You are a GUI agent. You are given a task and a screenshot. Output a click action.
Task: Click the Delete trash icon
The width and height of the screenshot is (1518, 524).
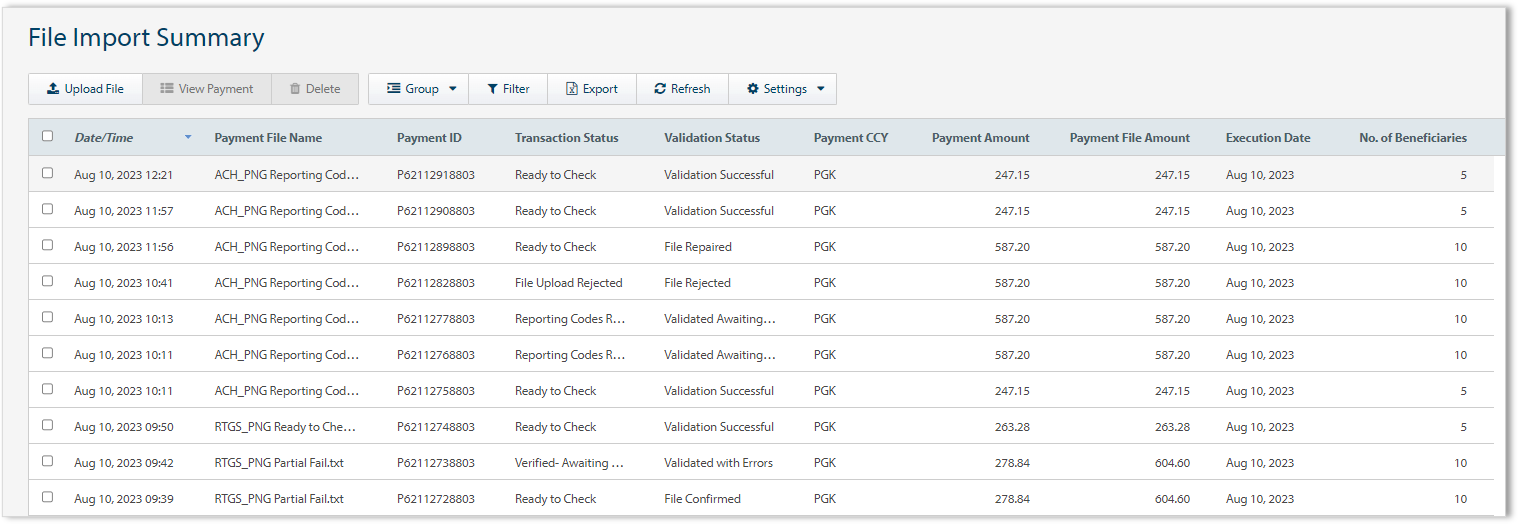295,89
